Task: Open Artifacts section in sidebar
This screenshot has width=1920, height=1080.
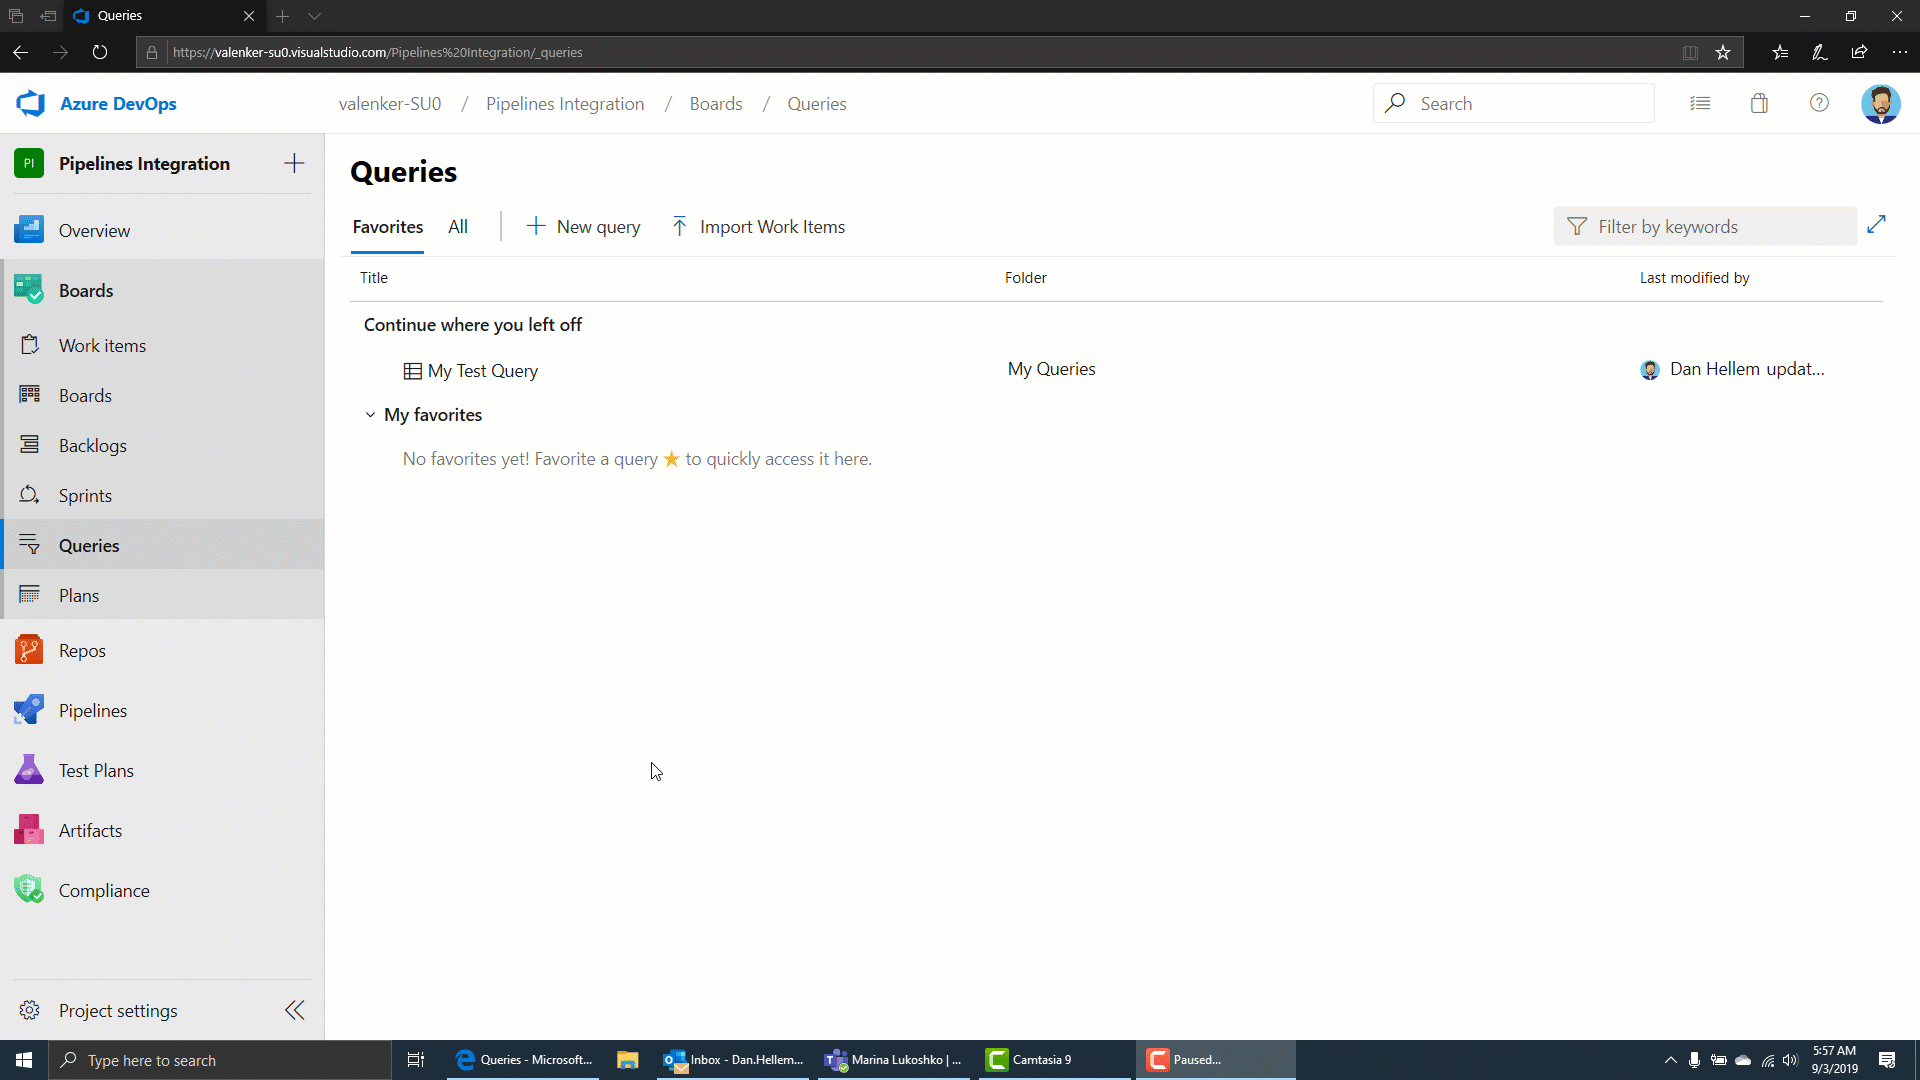Action: coord(90,831)
